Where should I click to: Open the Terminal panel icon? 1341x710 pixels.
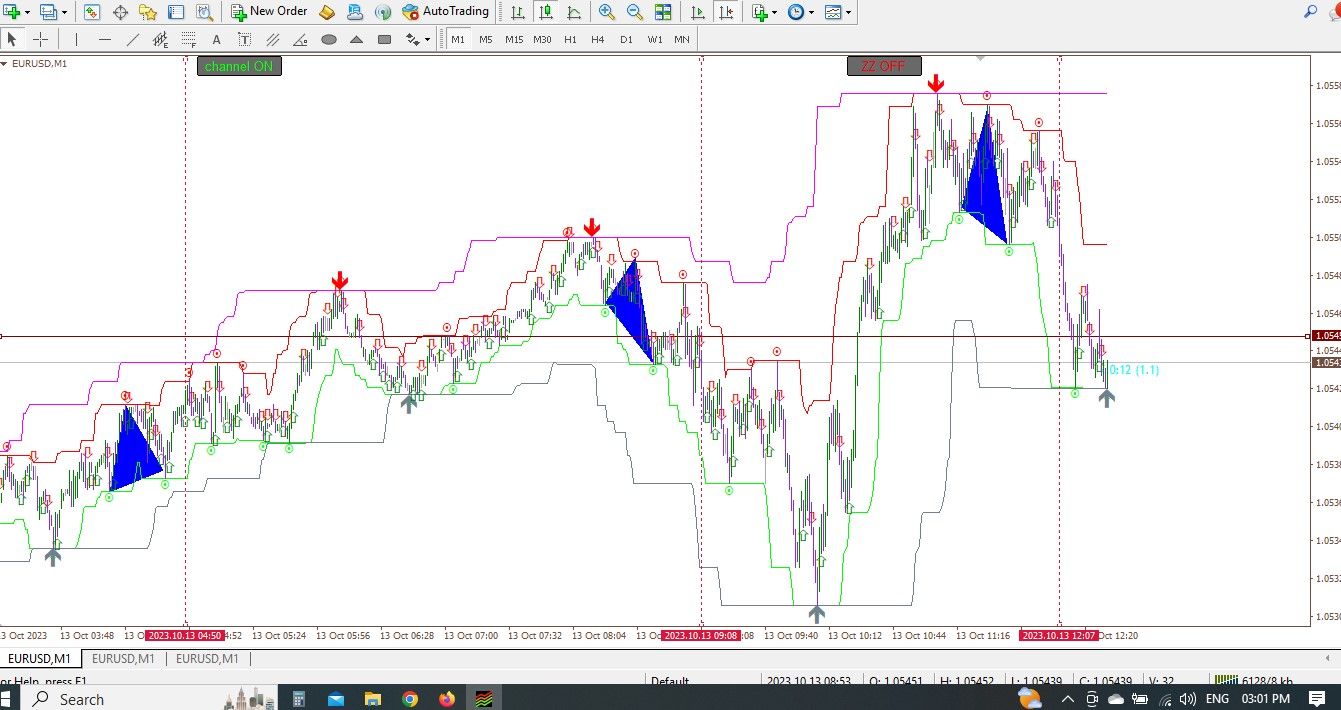tap(176, 12)
